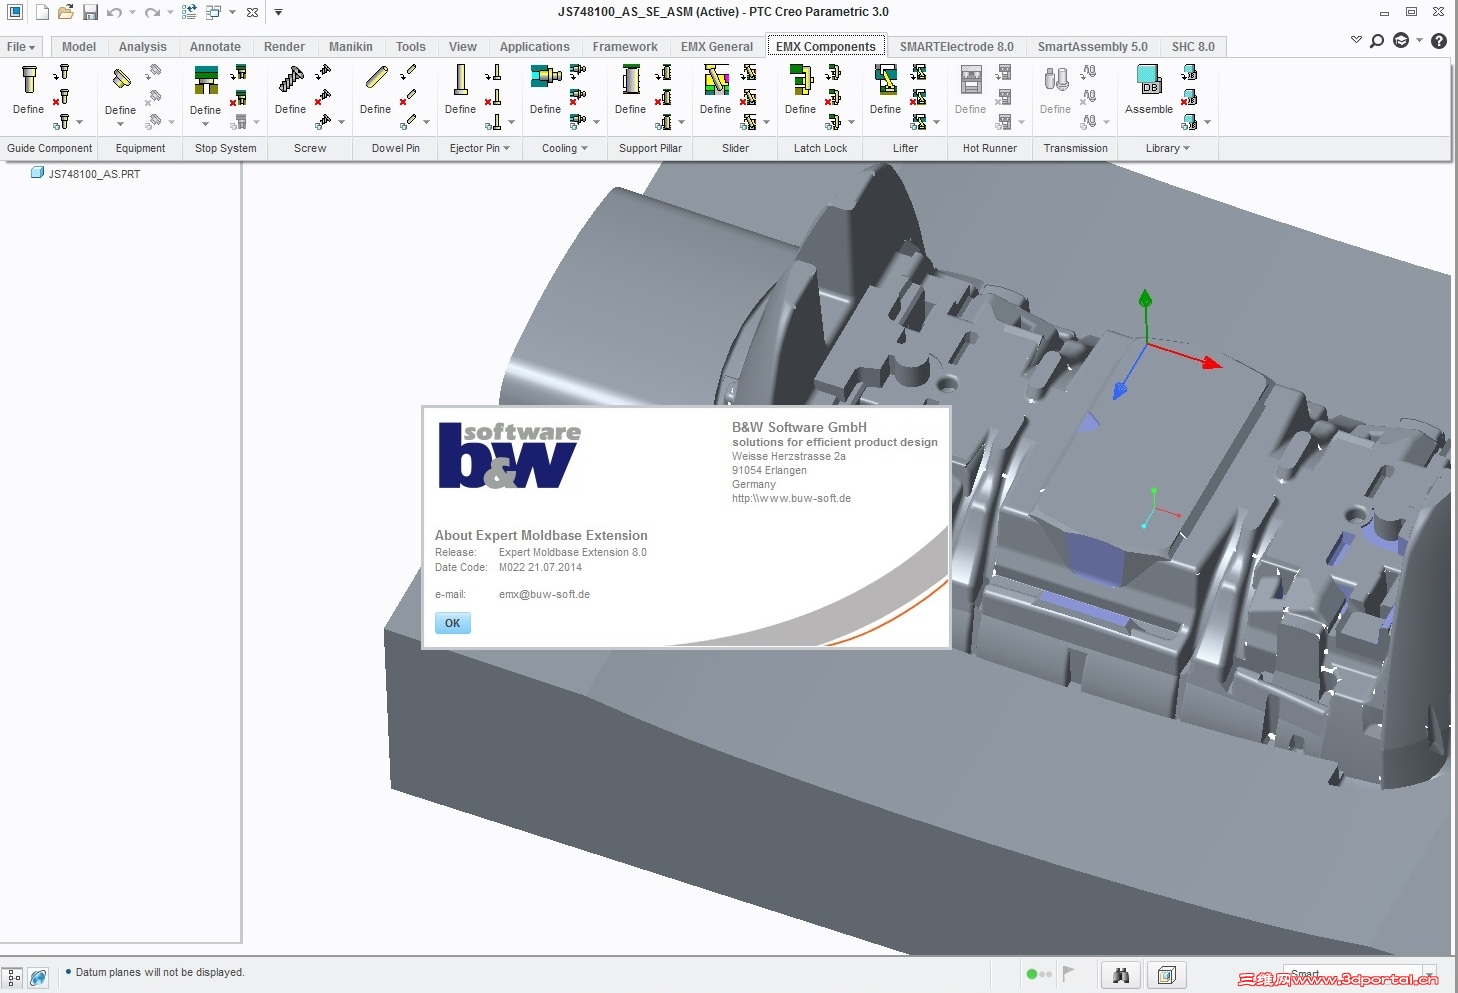Open the quick access toolbar customize arrow
Image resolution: width=1458 pixels, height=993 pixels.
click(x=278, y=13)
